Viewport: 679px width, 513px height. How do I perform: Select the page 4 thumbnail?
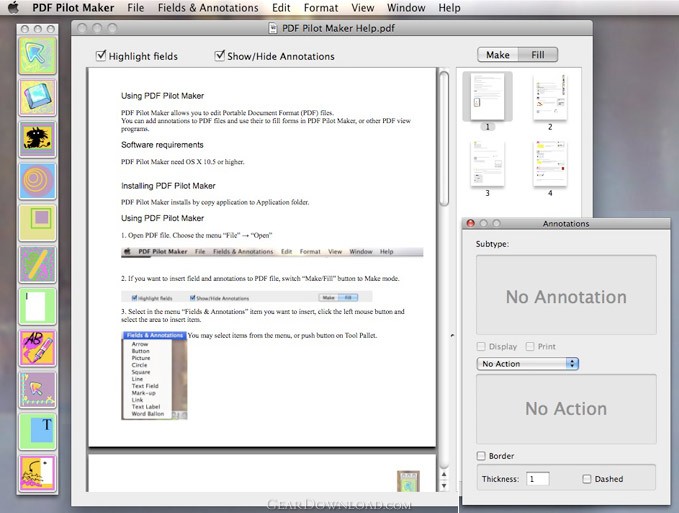(550, 163)
